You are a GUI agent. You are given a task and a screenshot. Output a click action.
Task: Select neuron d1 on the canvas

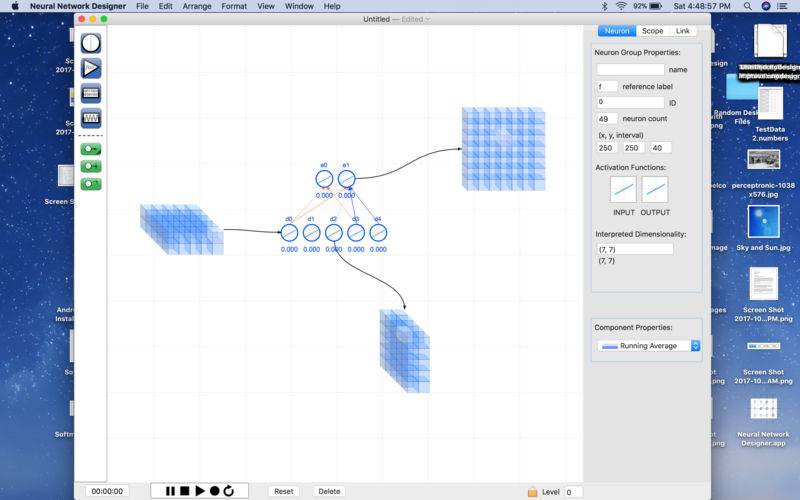pyautogui.click(x=311, y=233)
